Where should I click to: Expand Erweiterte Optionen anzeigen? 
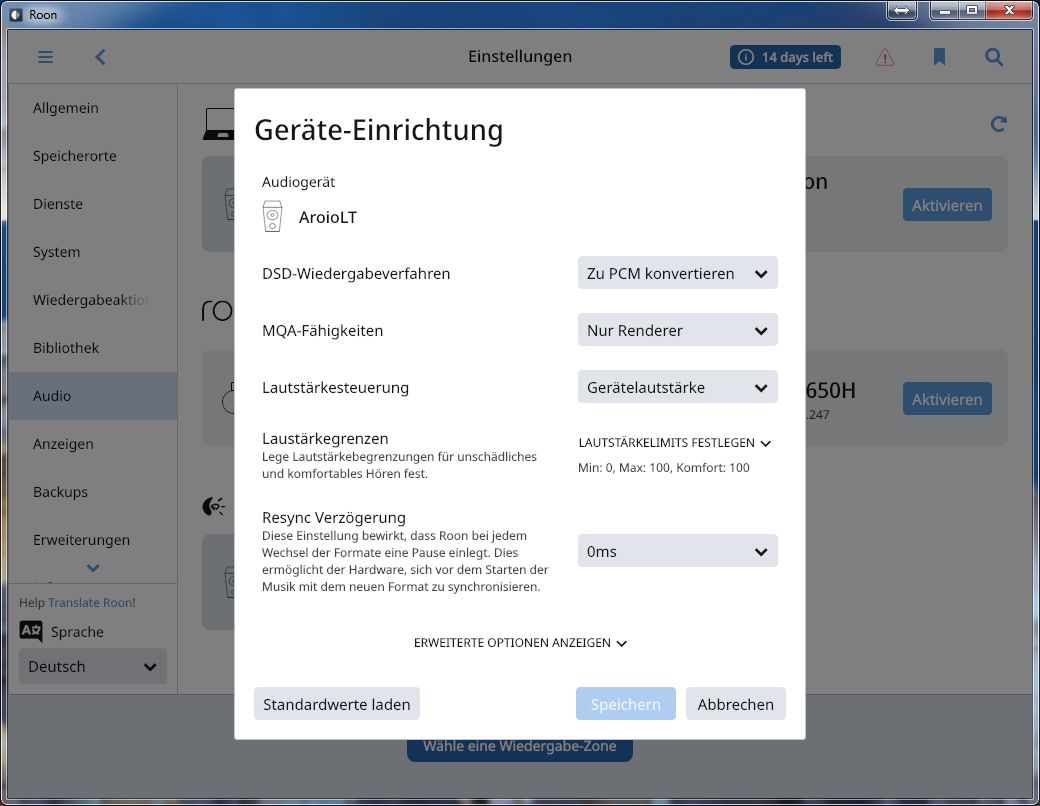click(520, 643)
